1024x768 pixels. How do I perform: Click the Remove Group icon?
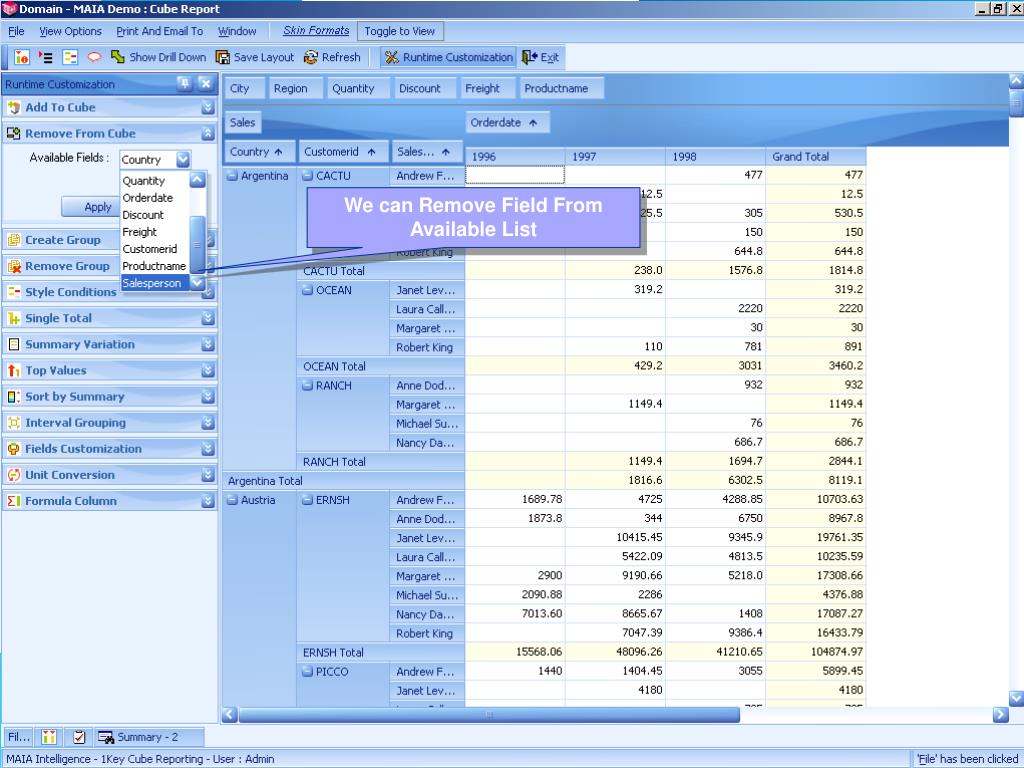(14, 266)
